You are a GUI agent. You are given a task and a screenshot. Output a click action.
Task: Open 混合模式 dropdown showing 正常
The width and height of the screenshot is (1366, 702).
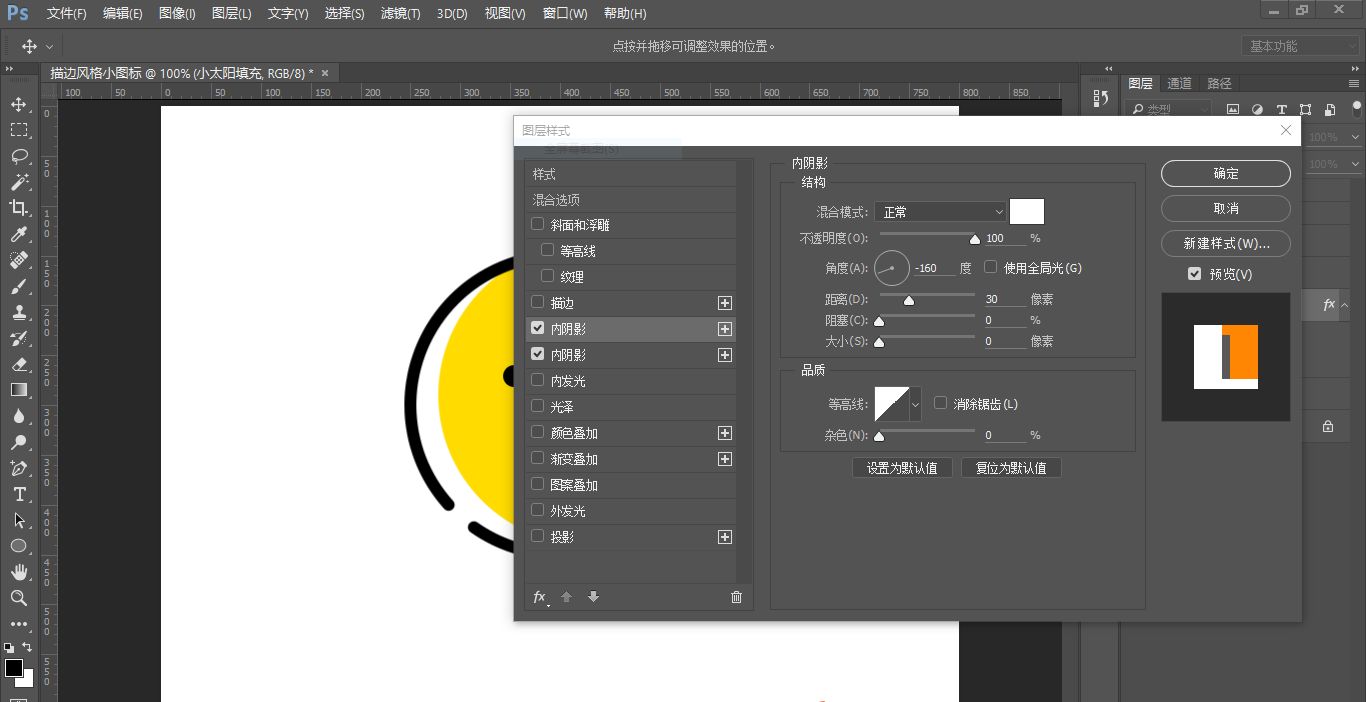click(x=940, y=212)
